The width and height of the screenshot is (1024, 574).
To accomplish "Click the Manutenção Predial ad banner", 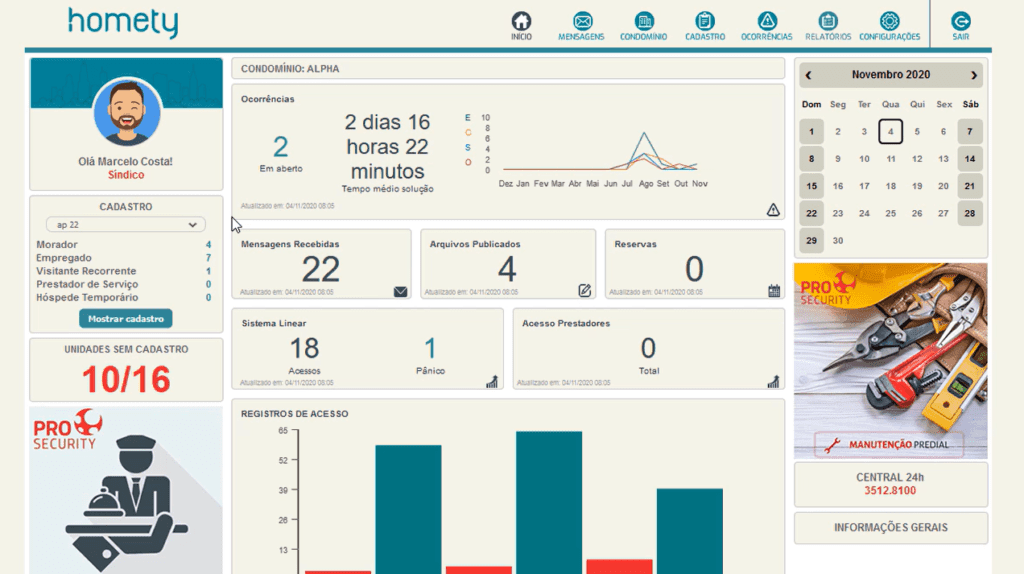I will (890, 360).
